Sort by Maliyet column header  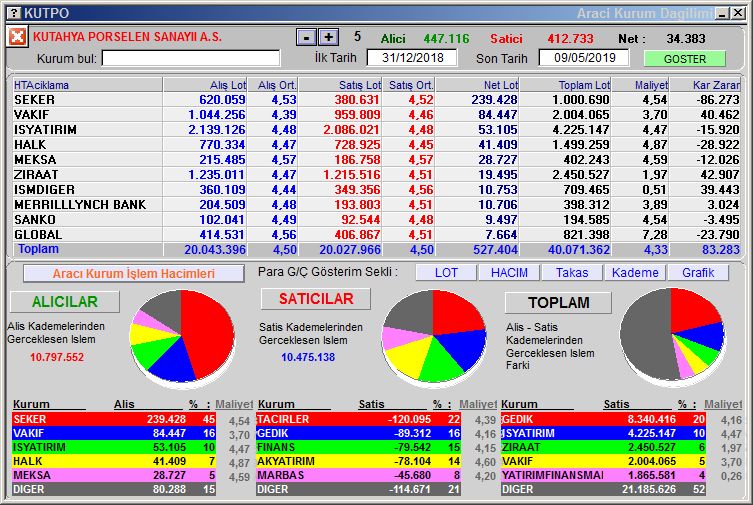click(641, 85)
